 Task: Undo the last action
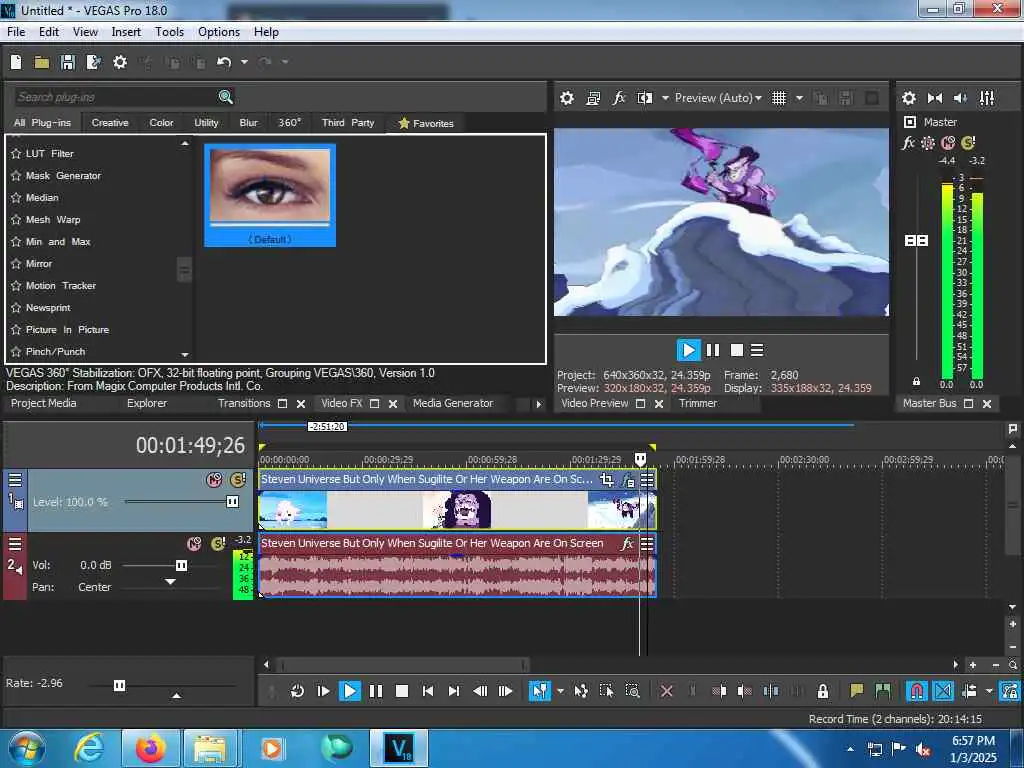point(224,62)
